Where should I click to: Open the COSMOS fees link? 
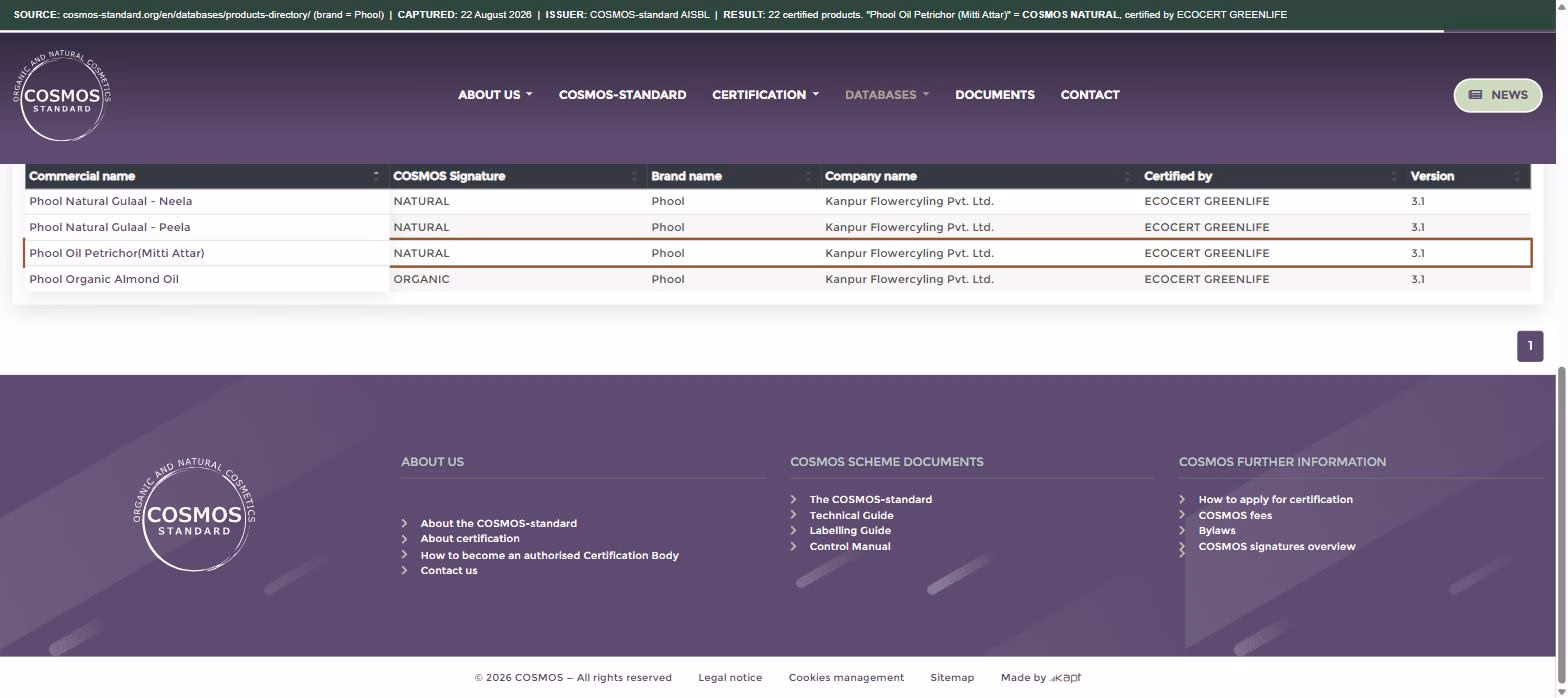click(1235, 516)
